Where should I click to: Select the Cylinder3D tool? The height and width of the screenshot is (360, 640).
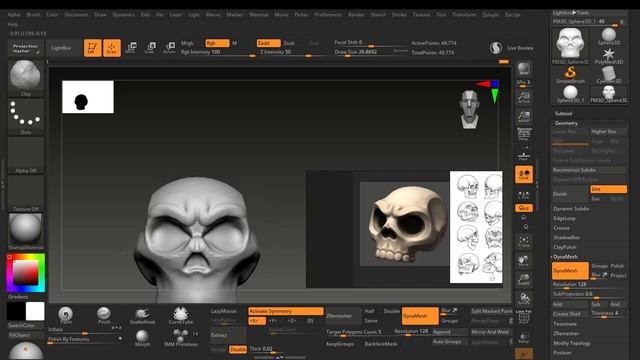(x=609, y=75)
